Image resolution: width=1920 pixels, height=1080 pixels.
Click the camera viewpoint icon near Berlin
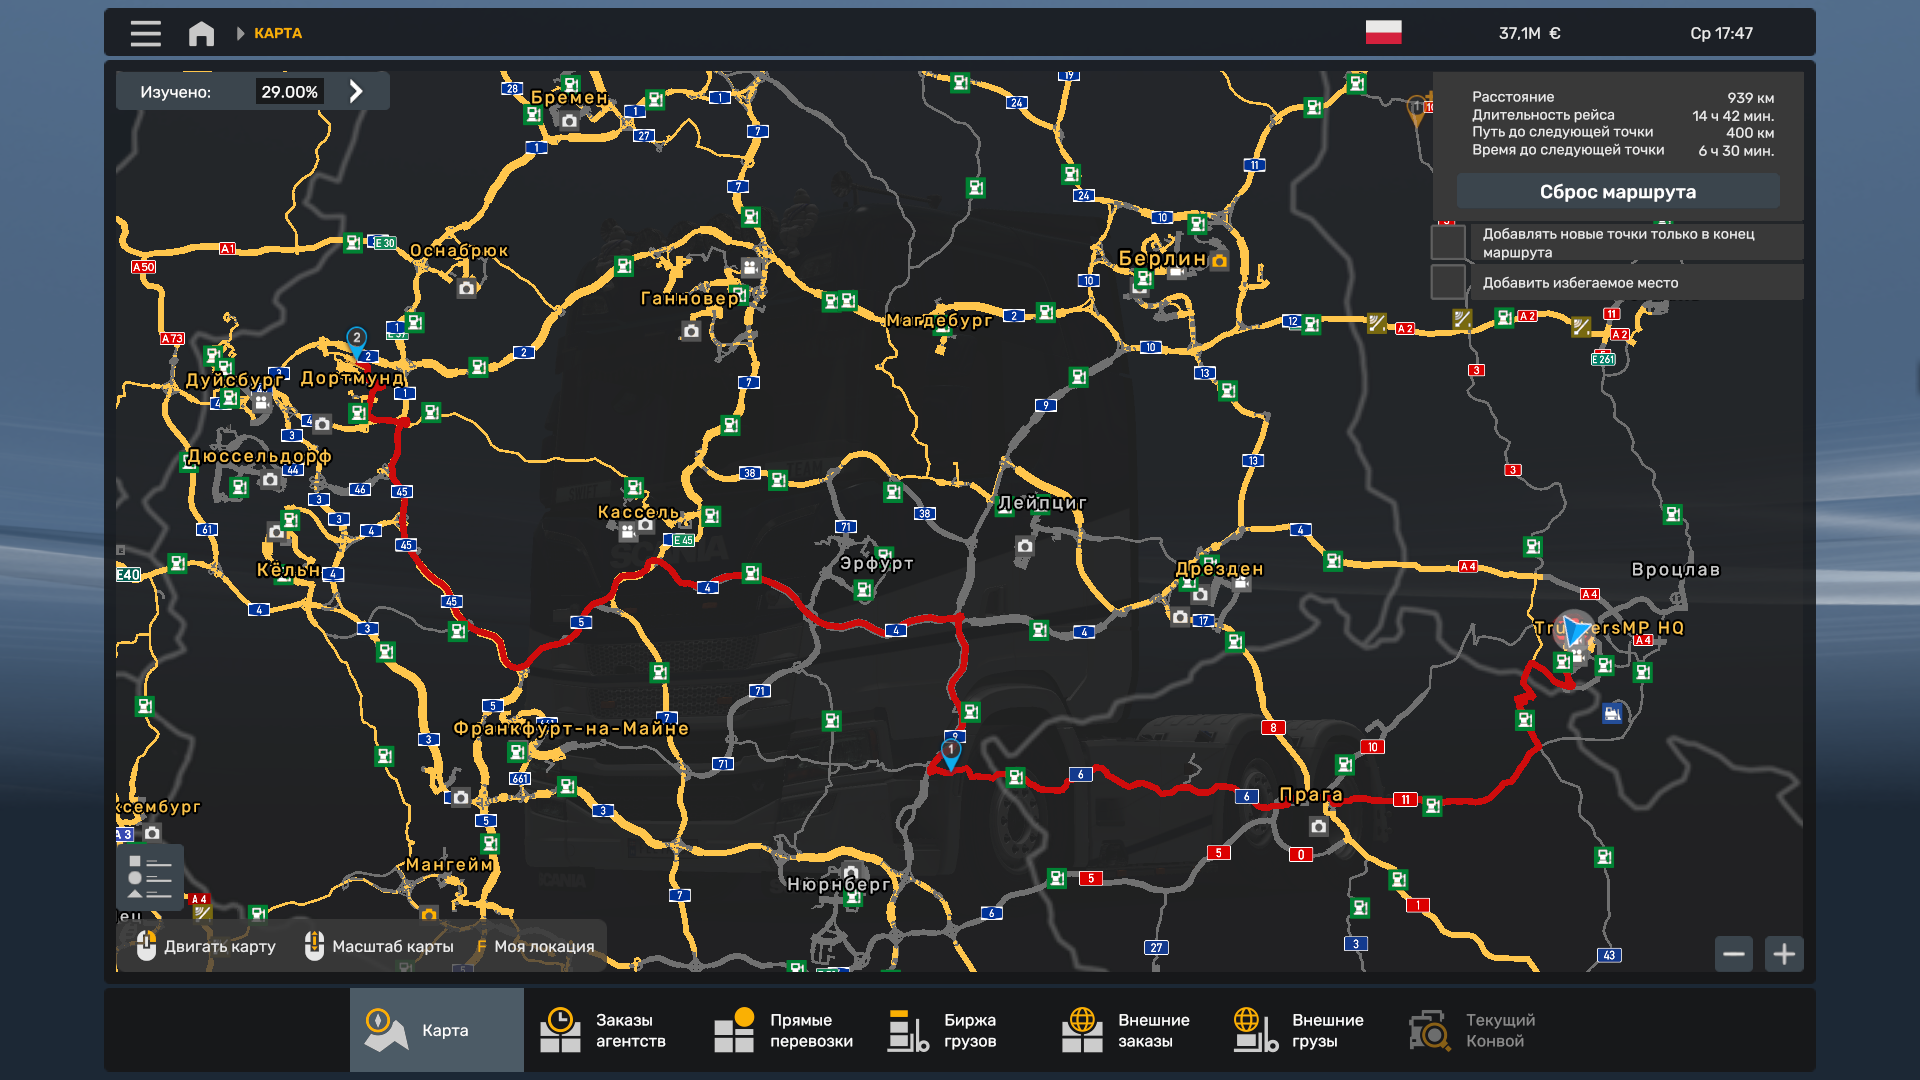(x=1219, y=262)
